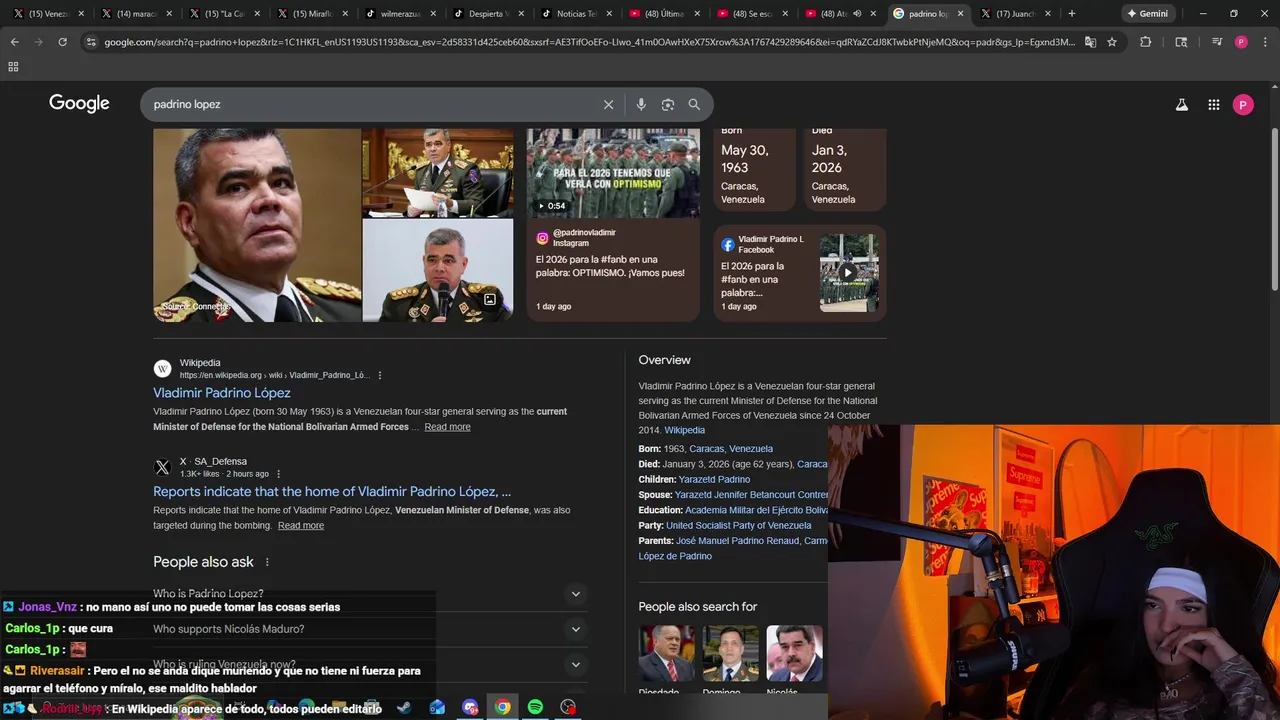Open the Chrome Extensions puzzle icon
This screenshot has height=720, width=1280.
[1145, 42]
